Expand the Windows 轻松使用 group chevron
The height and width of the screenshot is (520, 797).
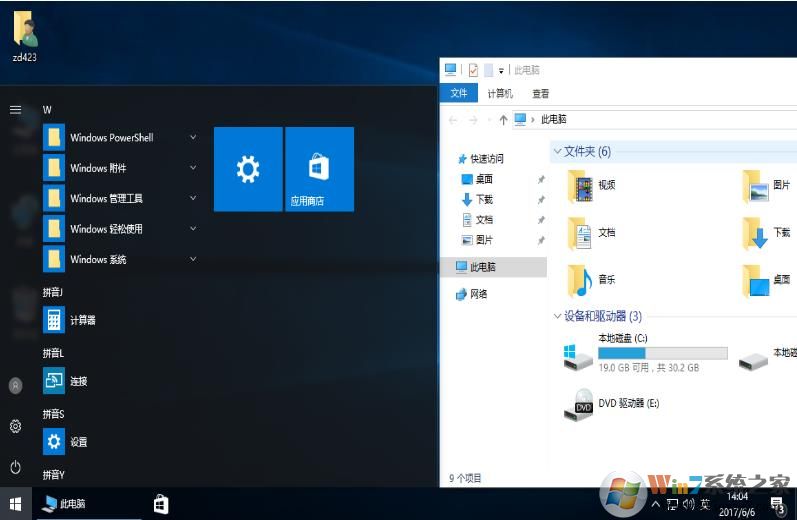(x=193, y=229)
